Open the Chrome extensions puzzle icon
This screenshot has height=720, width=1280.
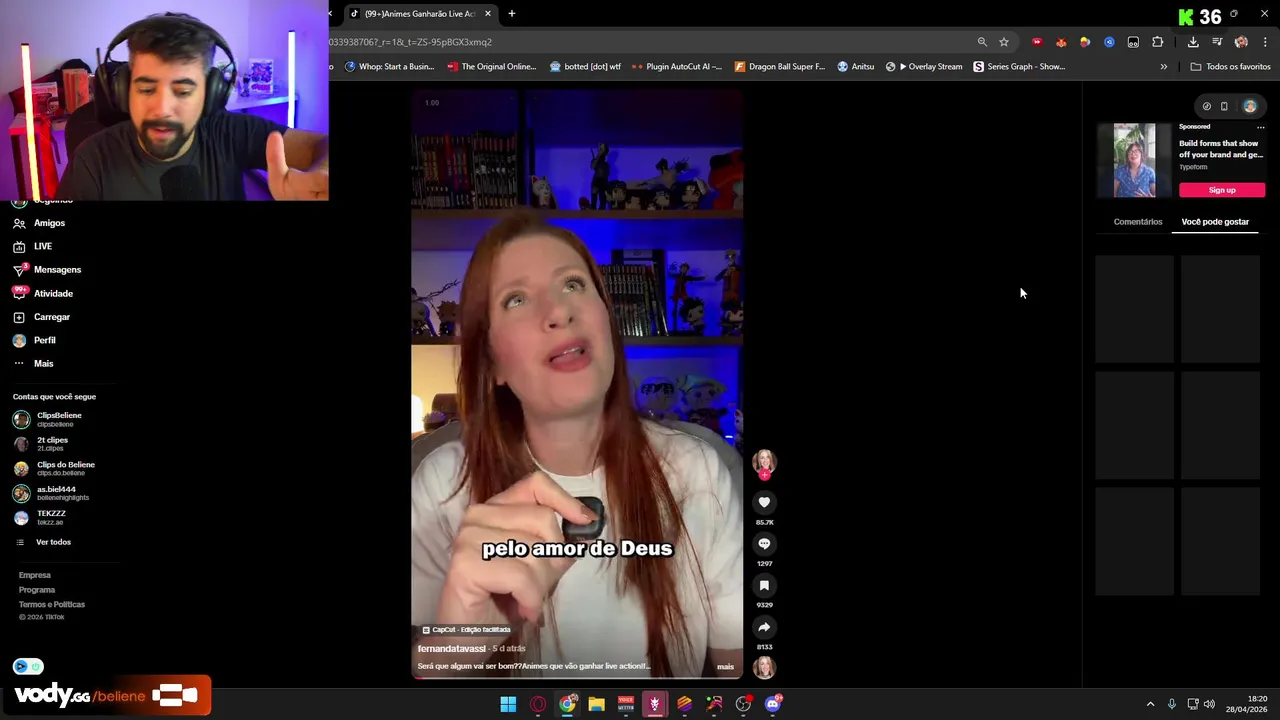pyautogui.click(x=1158, y=42)
